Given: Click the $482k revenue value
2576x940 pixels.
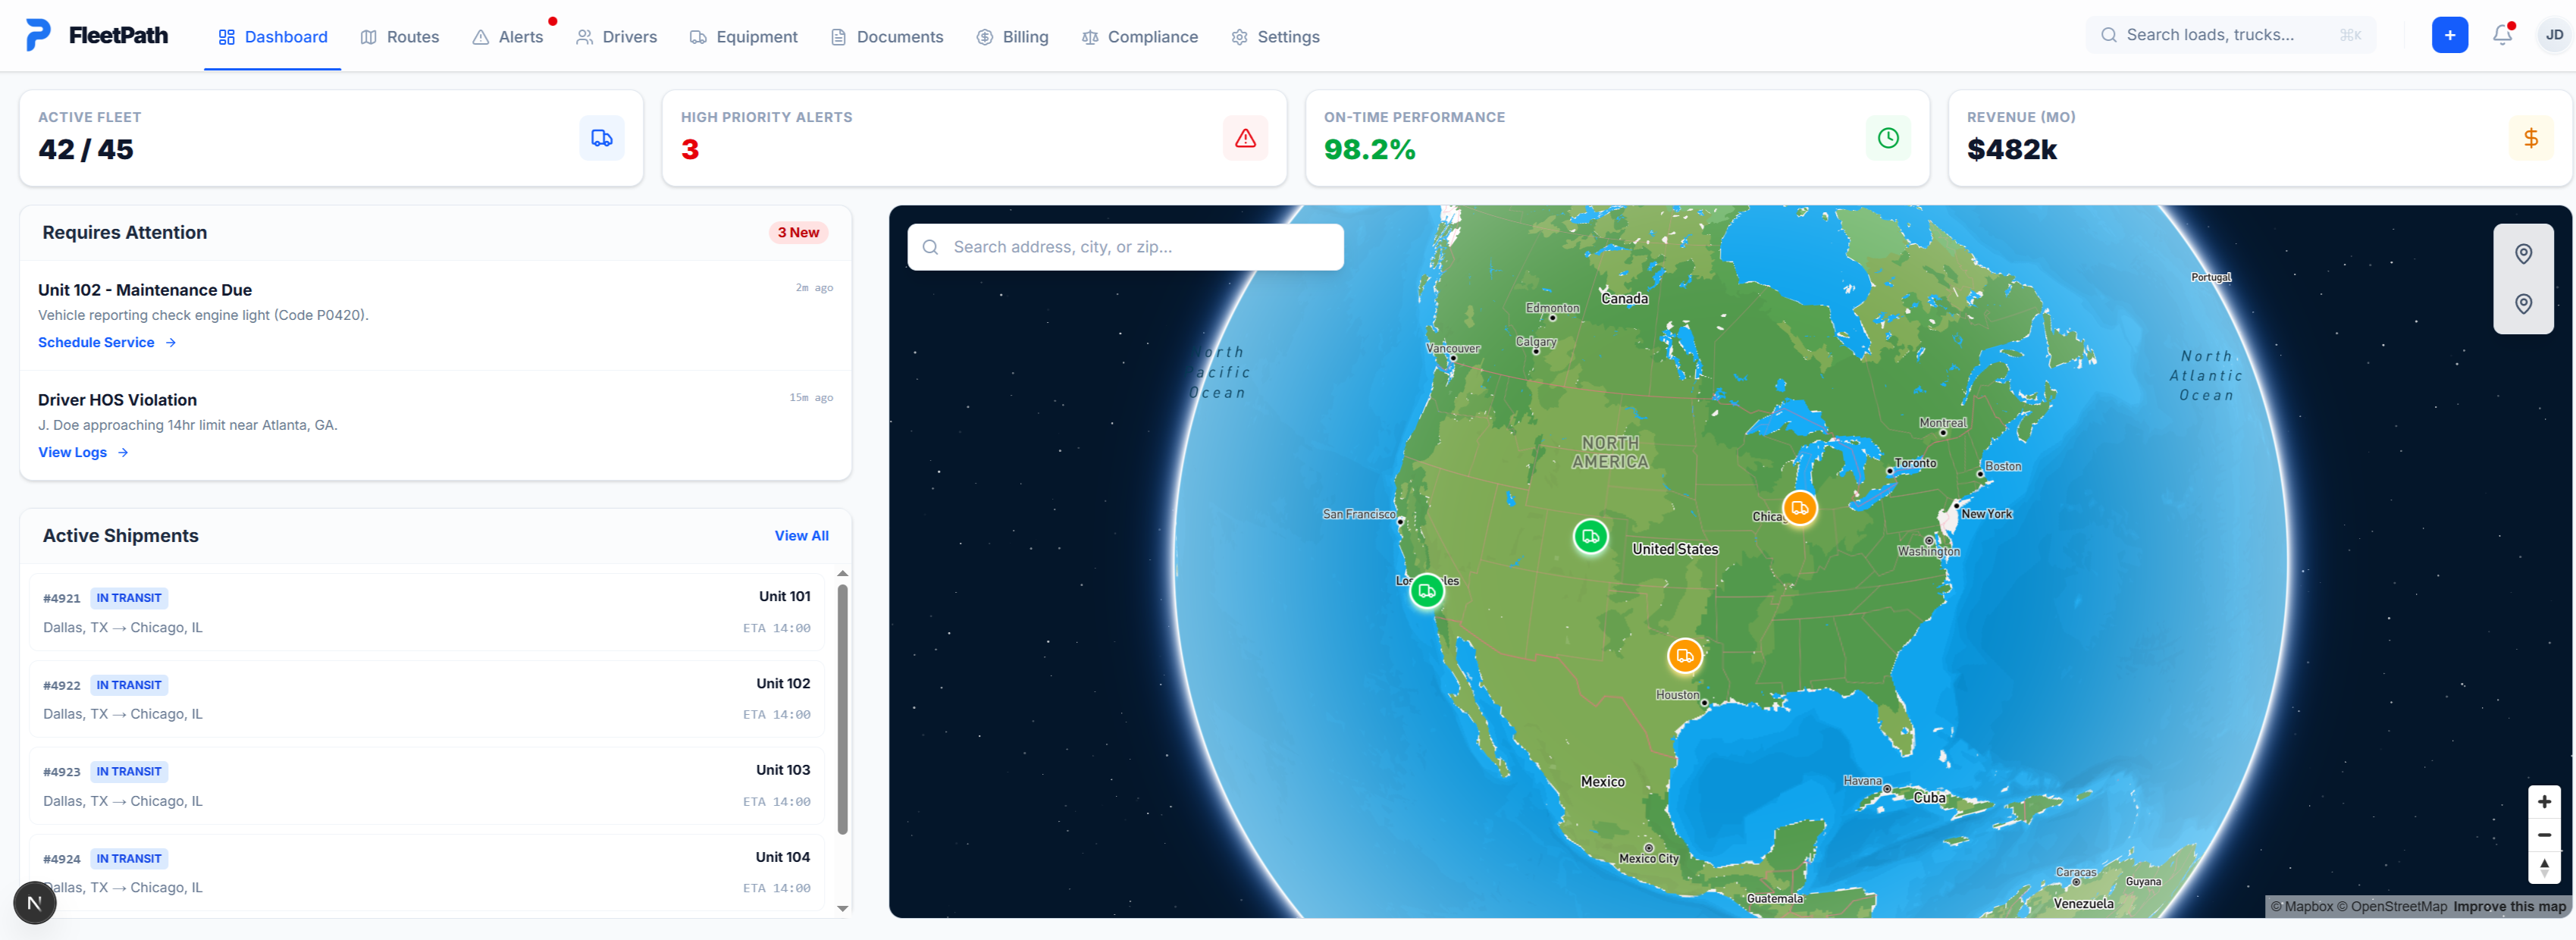Looking at the screenshot, I should point(2011,150).
